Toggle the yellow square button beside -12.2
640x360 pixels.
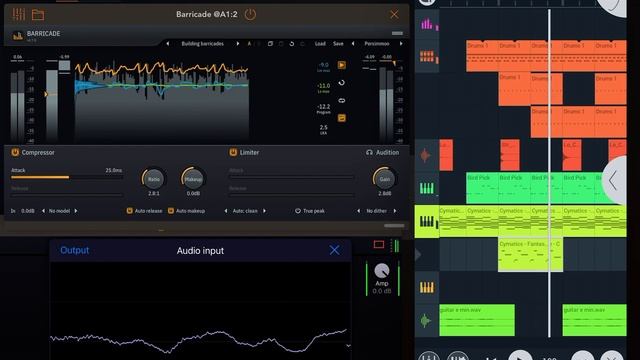point(342,118)
